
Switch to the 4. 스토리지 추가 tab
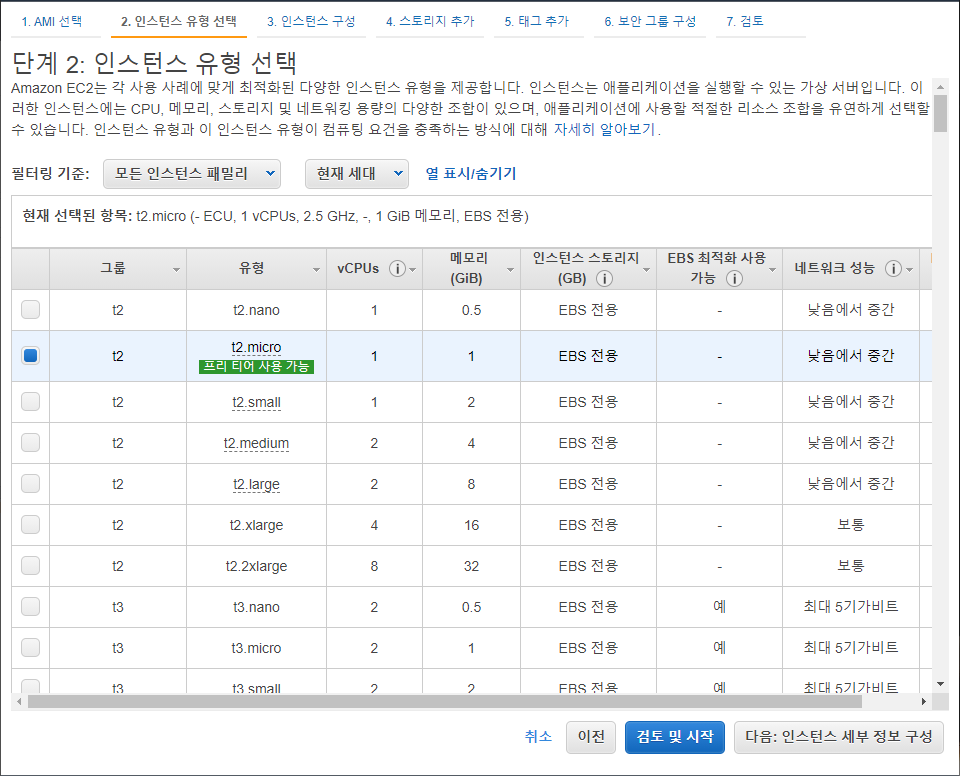[430, 21]
